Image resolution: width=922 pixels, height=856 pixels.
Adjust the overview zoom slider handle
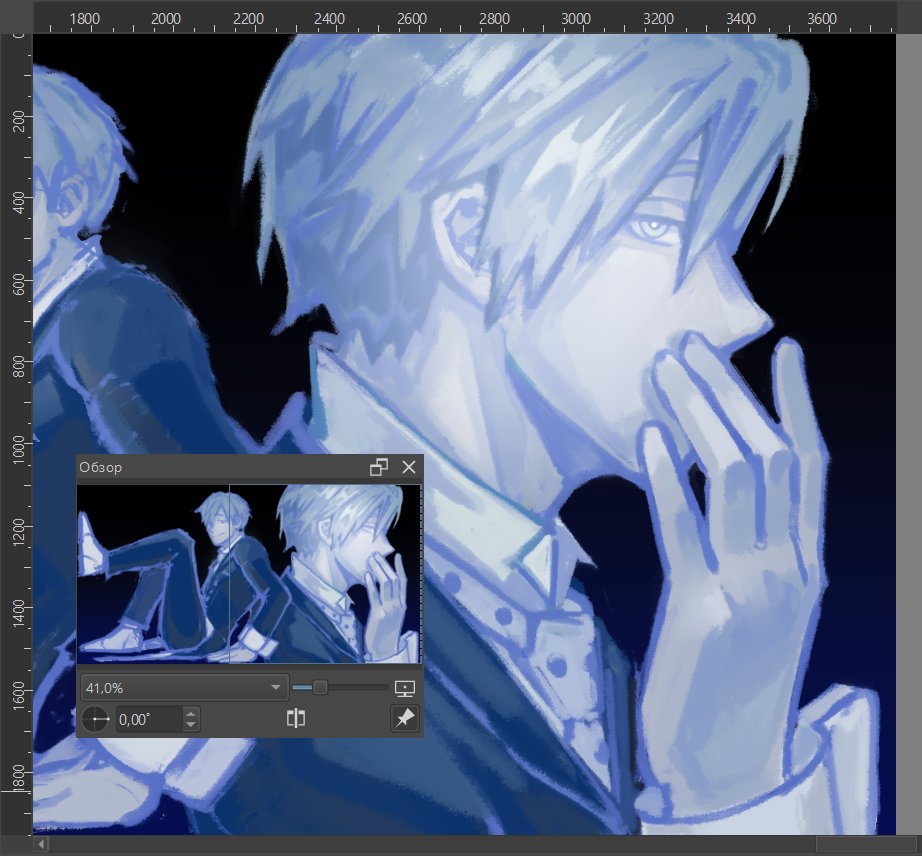click(320, 687)
